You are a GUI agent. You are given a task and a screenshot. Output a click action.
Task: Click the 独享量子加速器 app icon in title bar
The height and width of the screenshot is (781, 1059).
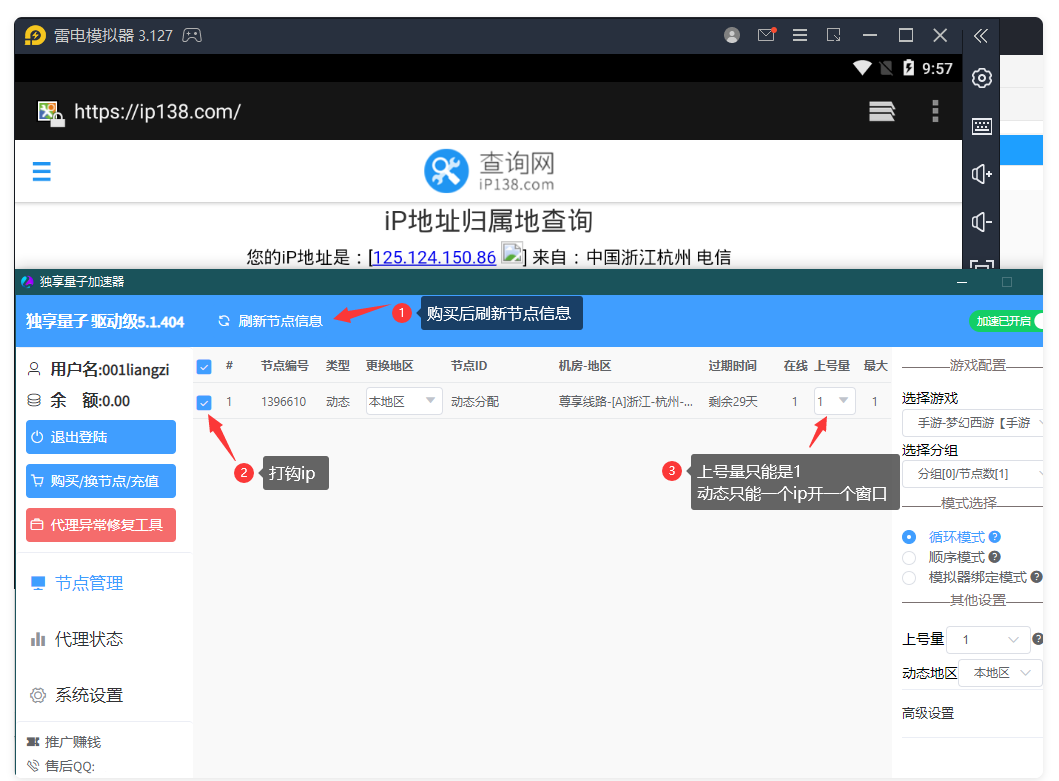point(27,282)
